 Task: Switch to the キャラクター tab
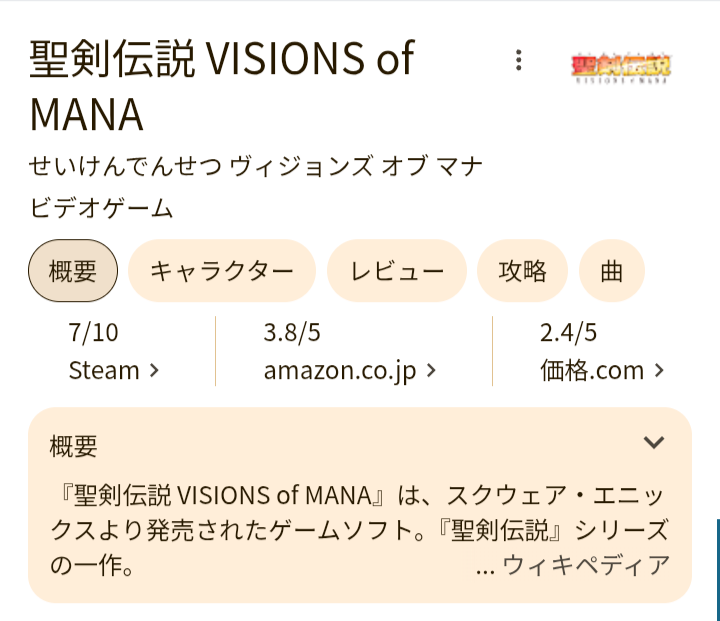(222, 271)
